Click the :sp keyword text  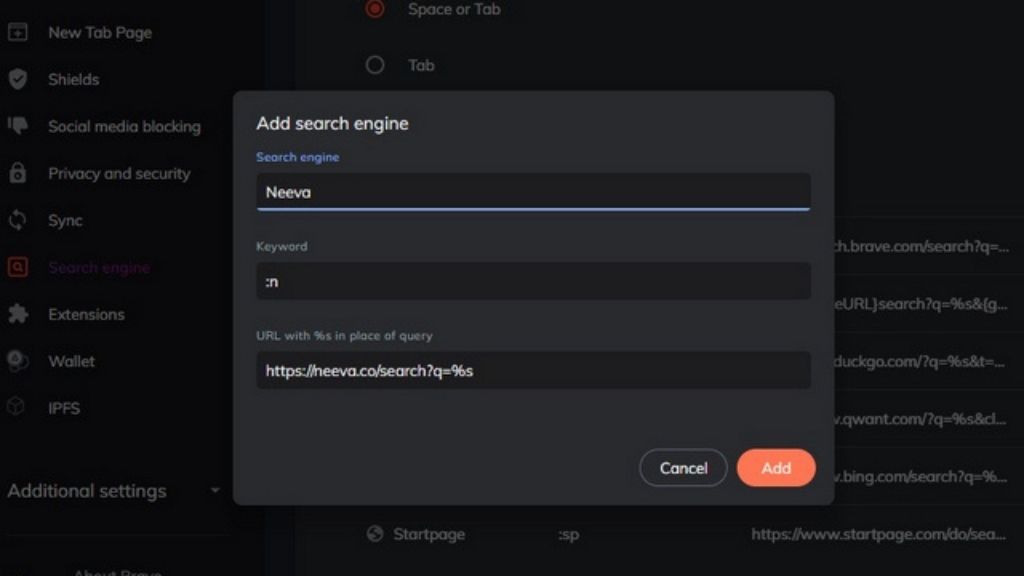(569, 535)
